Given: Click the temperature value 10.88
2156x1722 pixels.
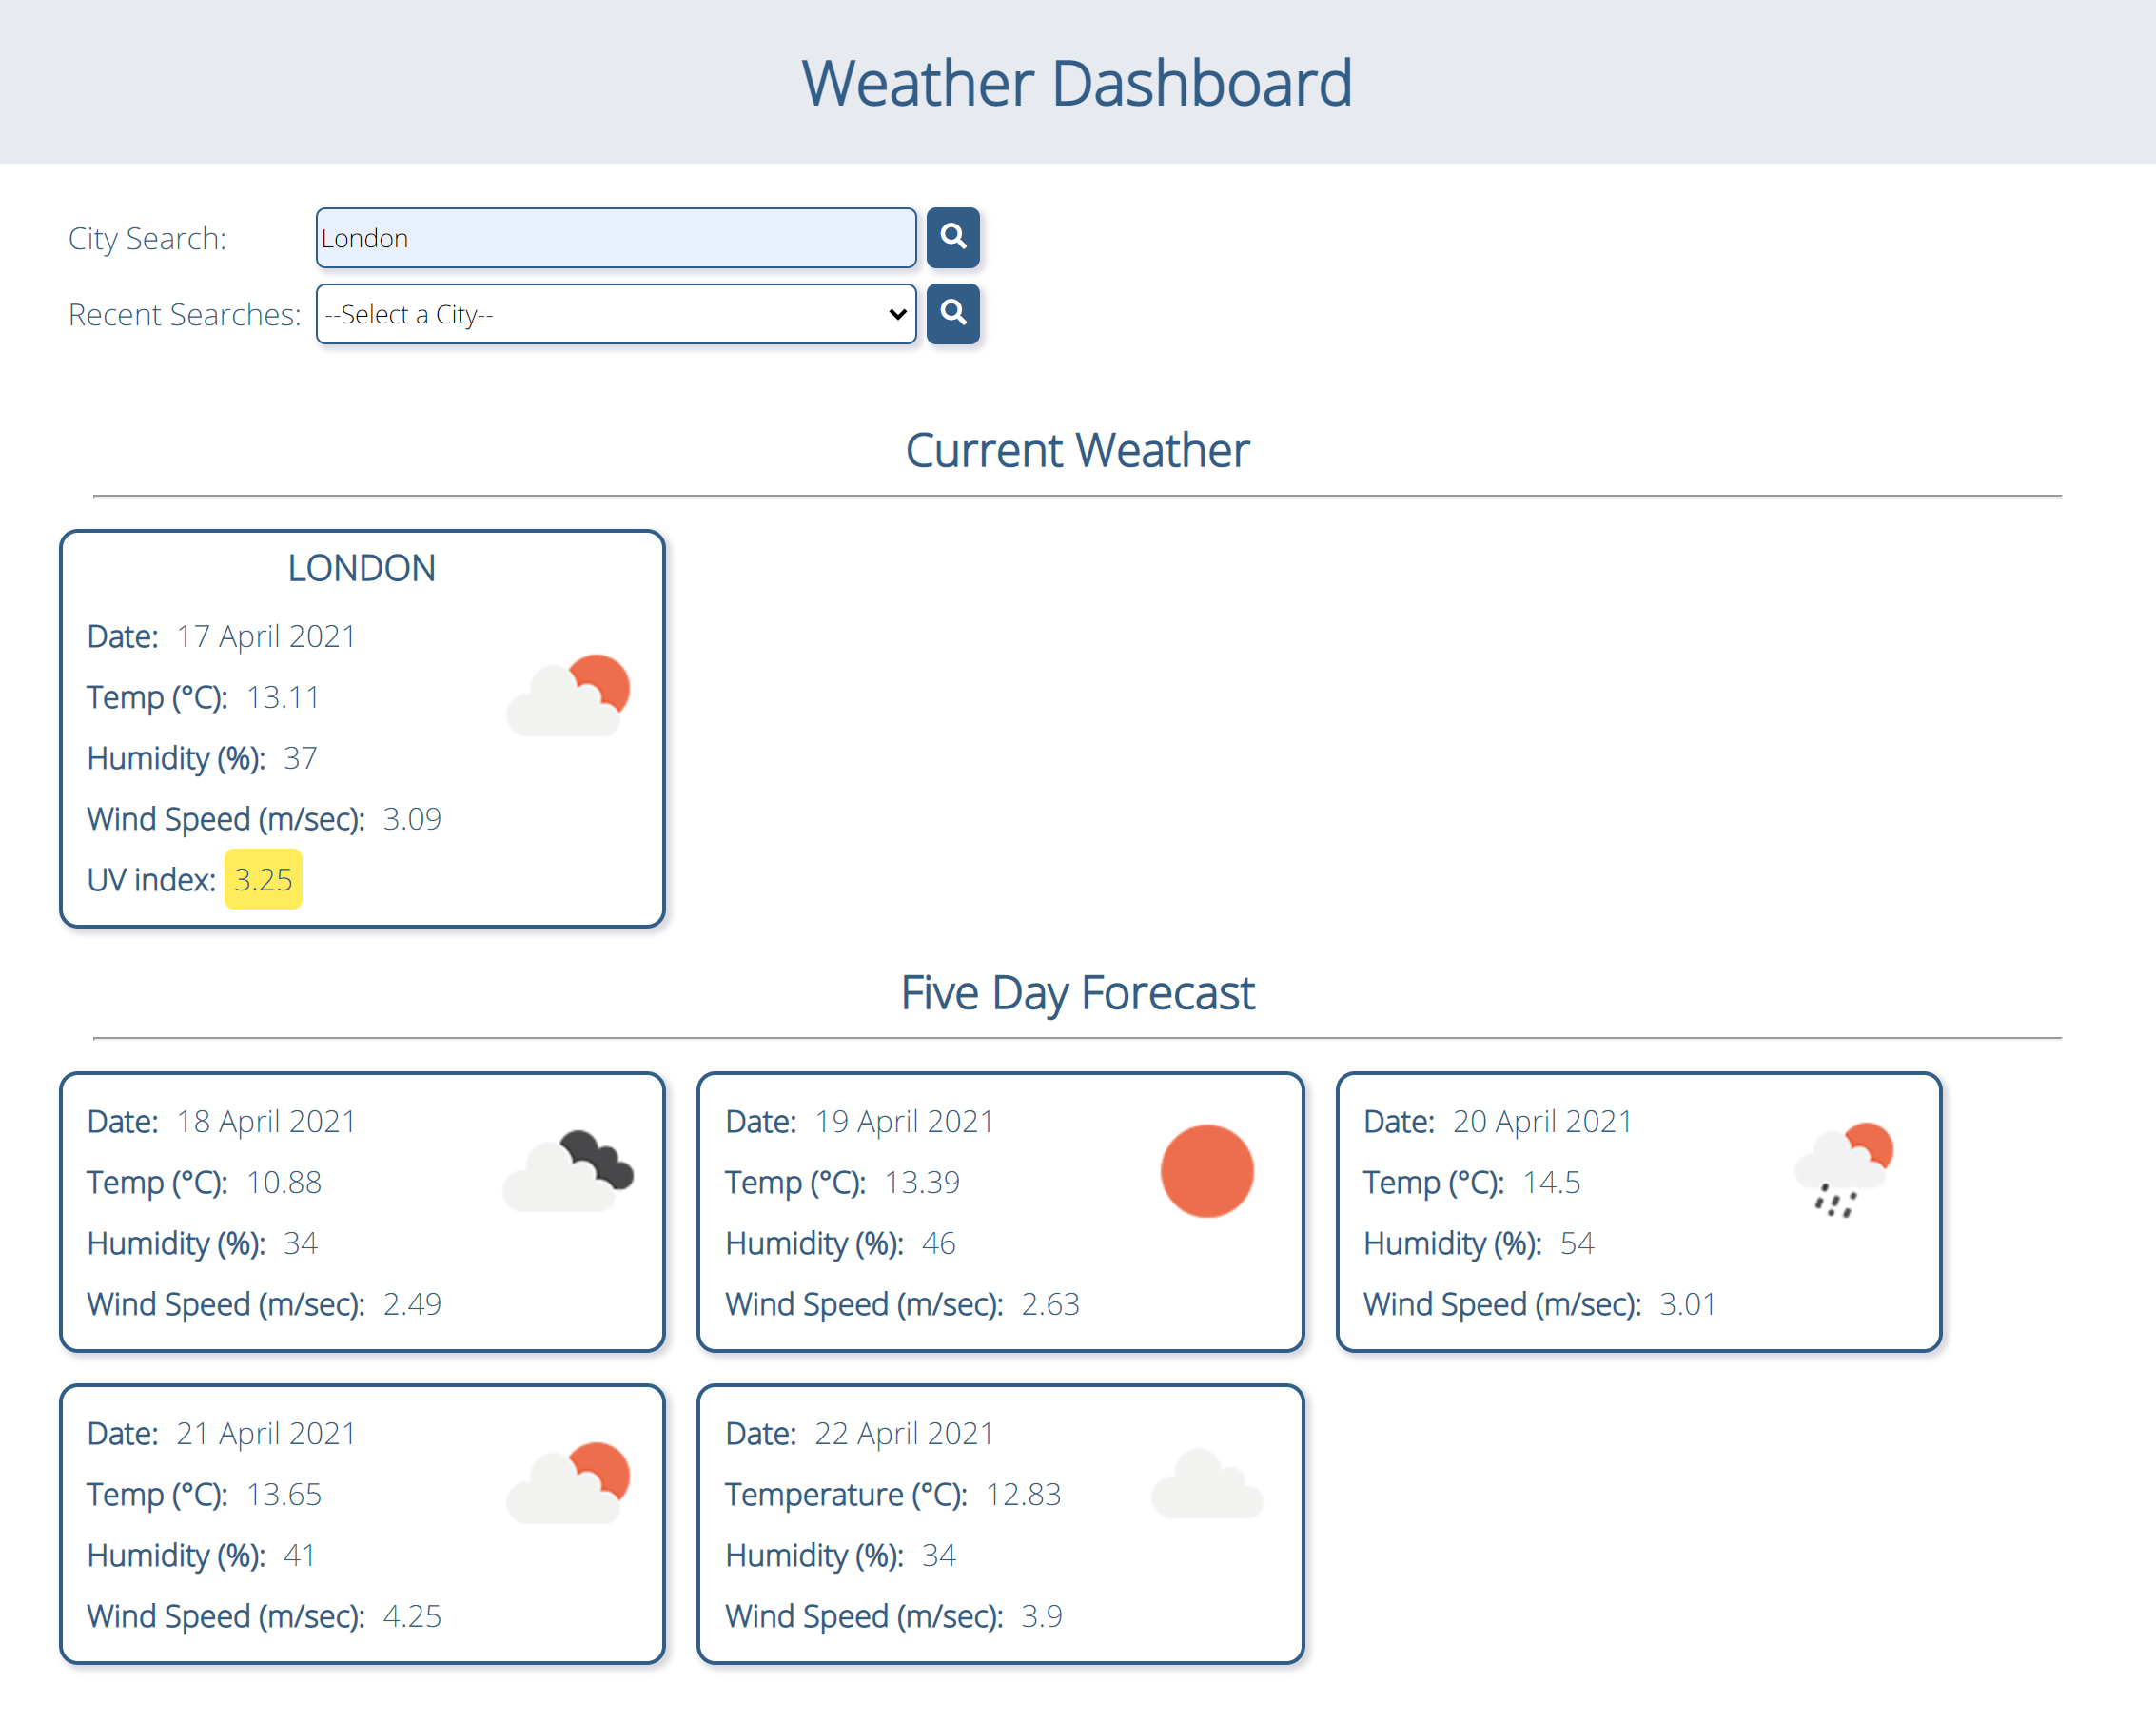Looking at the screenshot, I should [x=284, y=1182].
